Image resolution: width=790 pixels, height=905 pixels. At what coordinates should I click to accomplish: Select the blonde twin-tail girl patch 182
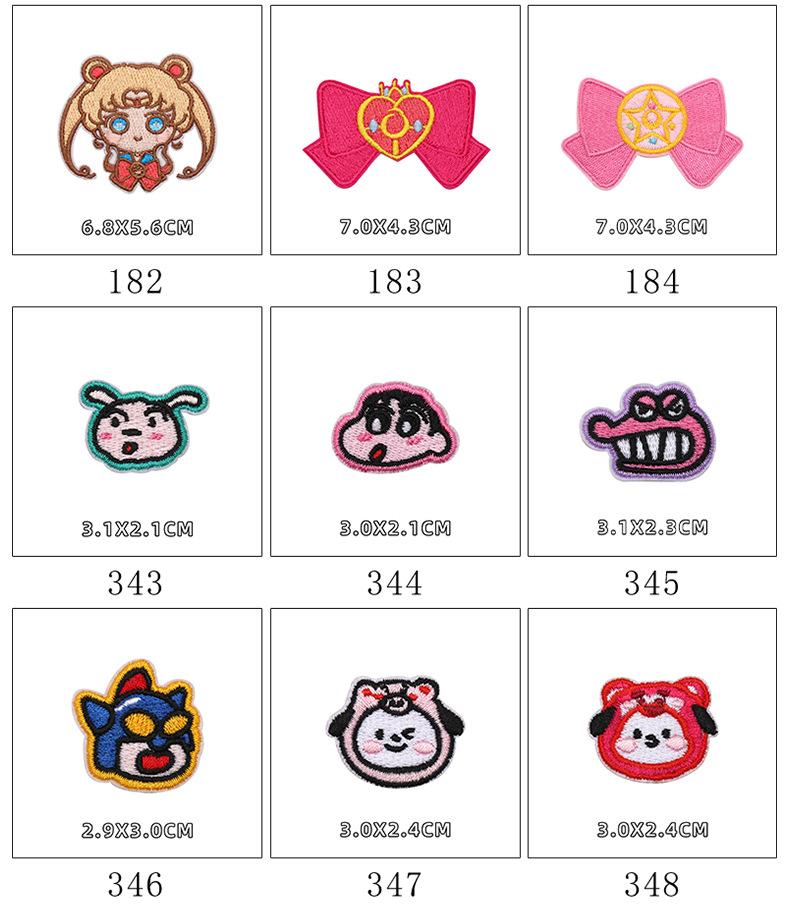coord(137,123)
